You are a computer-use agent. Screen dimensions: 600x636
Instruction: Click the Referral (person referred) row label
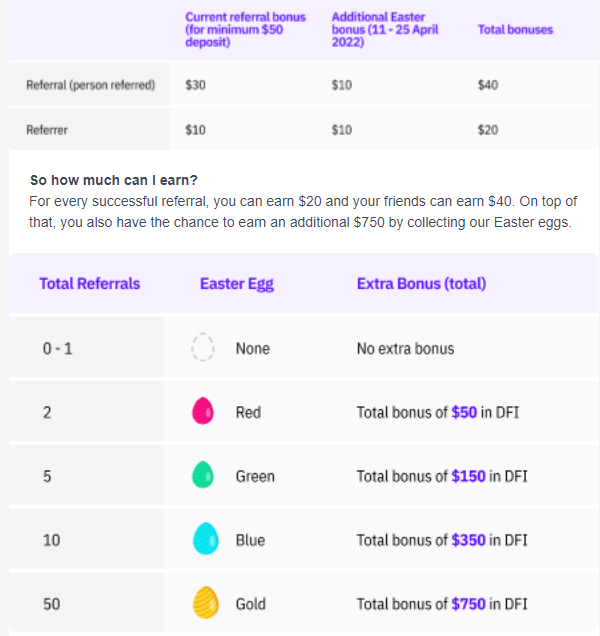tap(90, 86)
